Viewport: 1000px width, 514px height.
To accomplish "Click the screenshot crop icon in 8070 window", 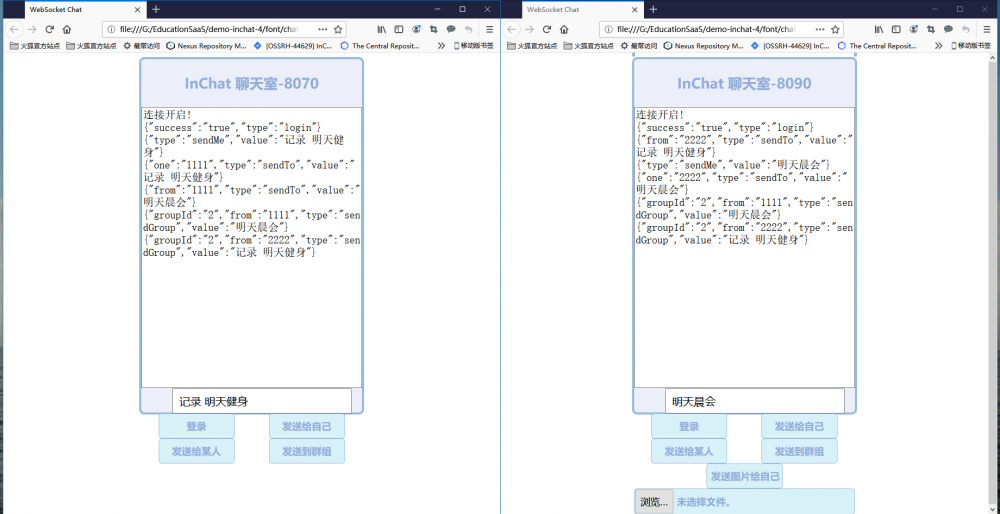I will coord(434,29).
